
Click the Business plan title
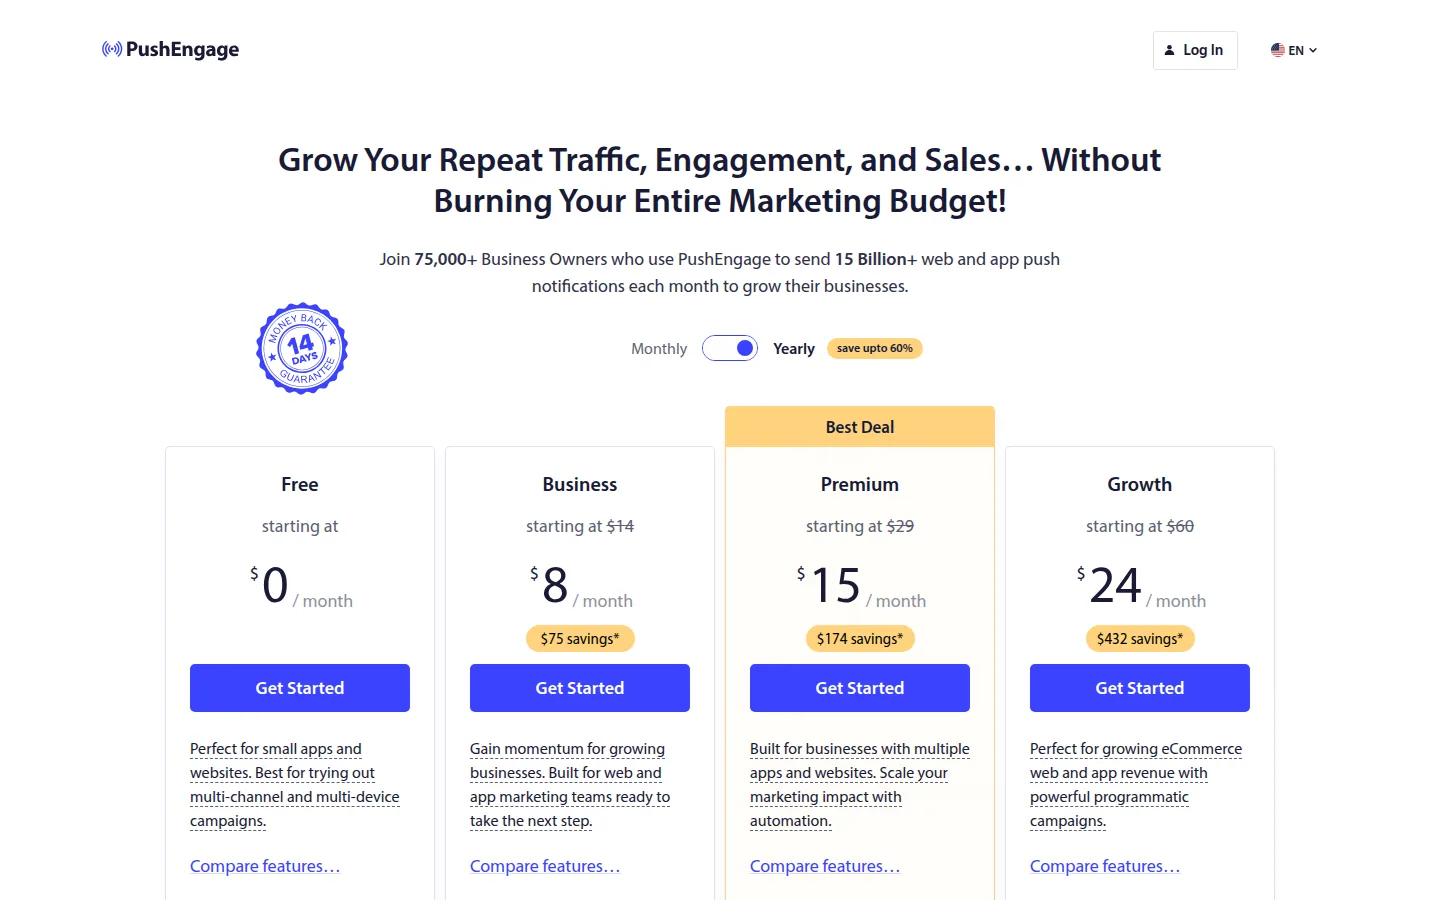580,485
